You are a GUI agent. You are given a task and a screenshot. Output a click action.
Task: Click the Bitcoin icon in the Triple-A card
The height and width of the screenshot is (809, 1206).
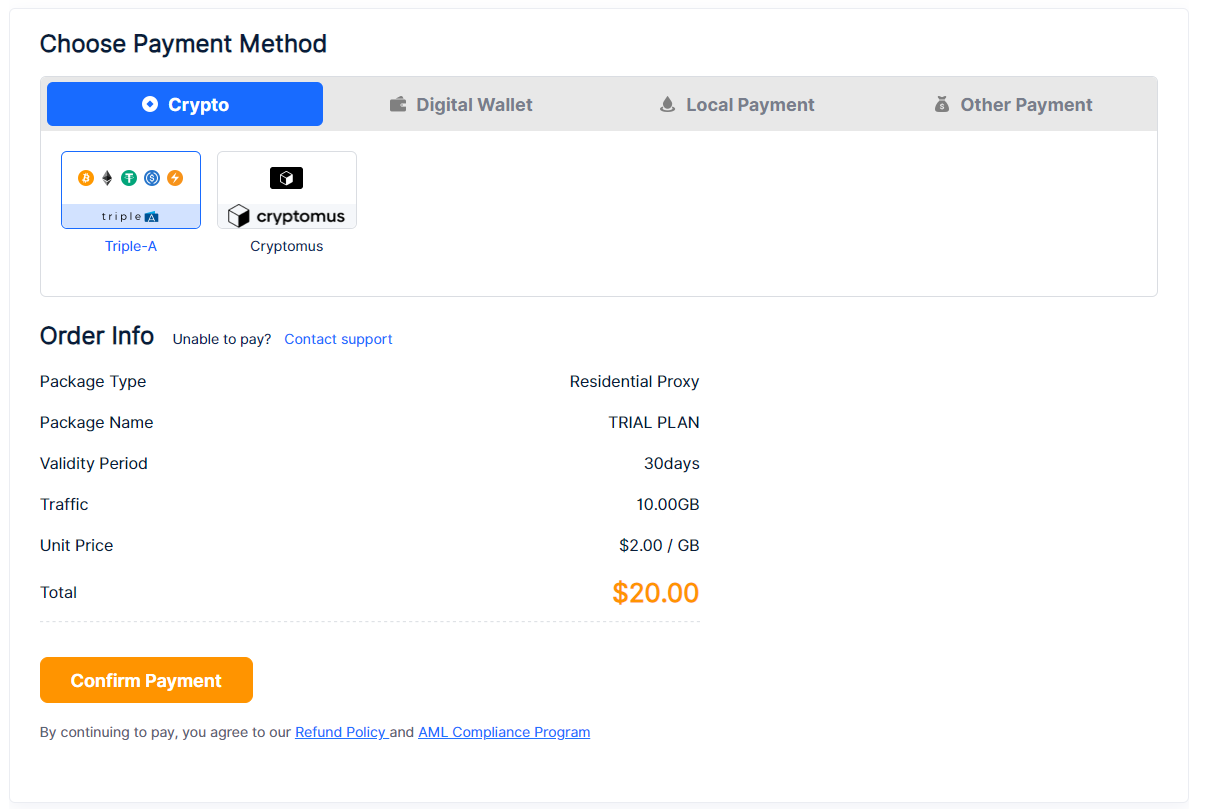tap(86, 178)
